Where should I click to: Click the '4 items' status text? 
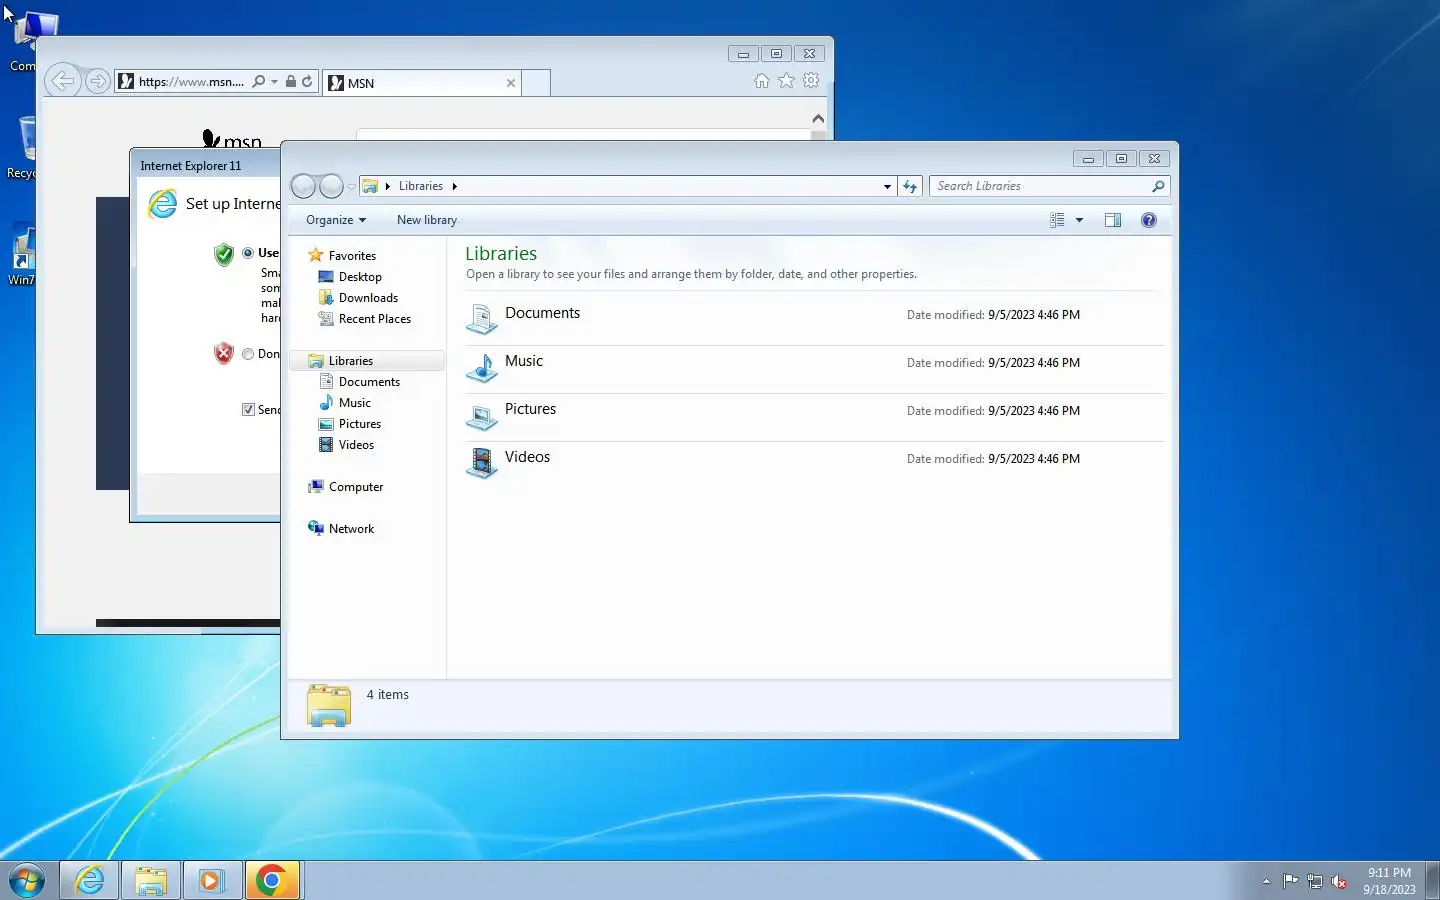coord(388,695)
